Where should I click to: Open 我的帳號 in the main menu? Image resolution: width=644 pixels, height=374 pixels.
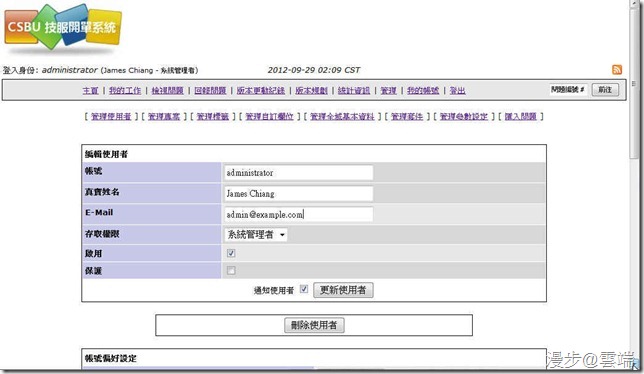423,90
